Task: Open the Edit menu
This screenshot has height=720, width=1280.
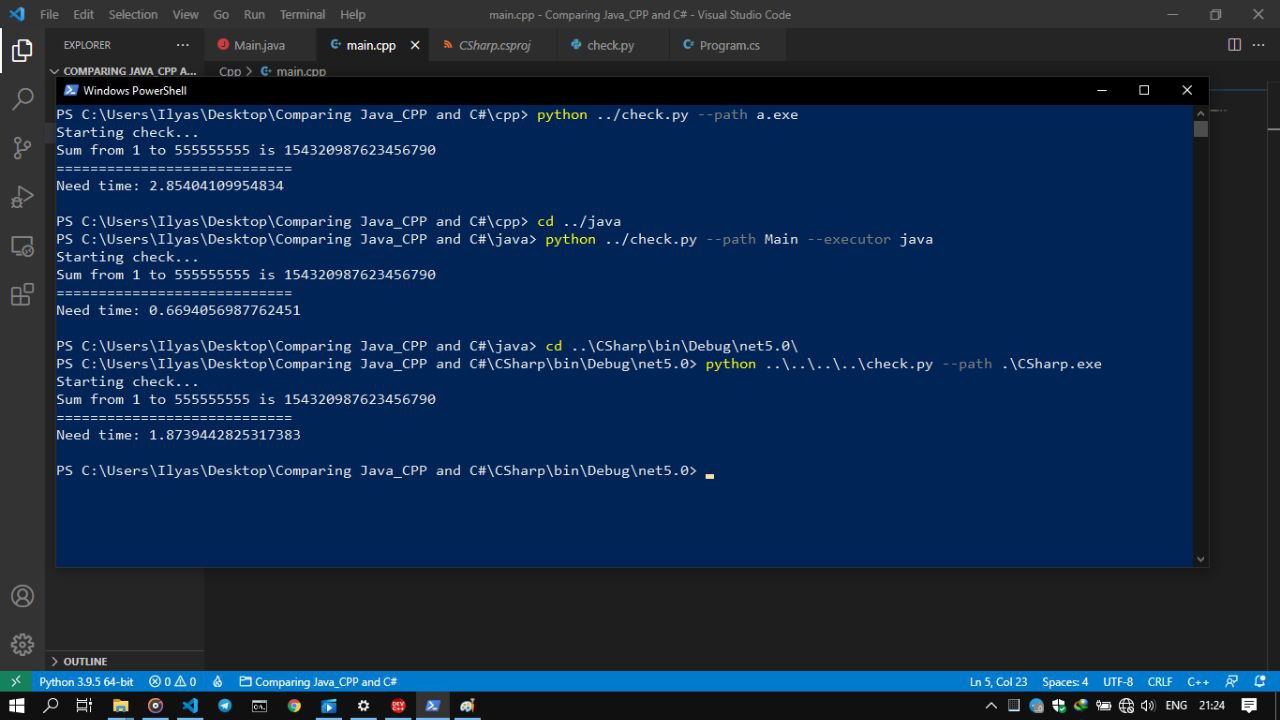Action: [83, 14]
